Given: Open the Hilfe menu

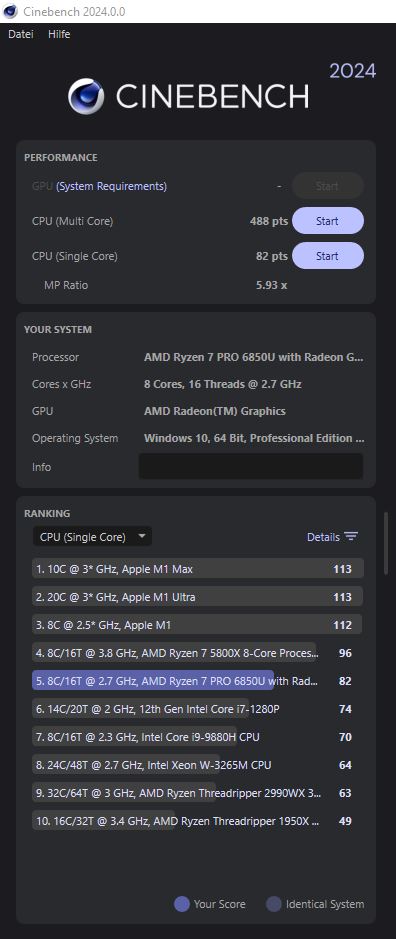Looking at the screenshot, I should [x=59, y=34].
